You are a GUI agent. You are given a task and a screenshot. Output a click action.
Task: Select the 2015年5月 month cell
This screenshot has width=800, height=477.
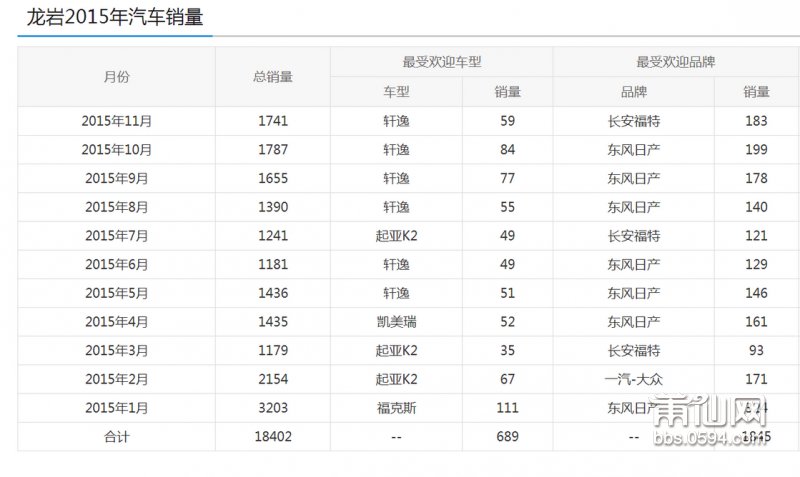click(x=116, y=293)
